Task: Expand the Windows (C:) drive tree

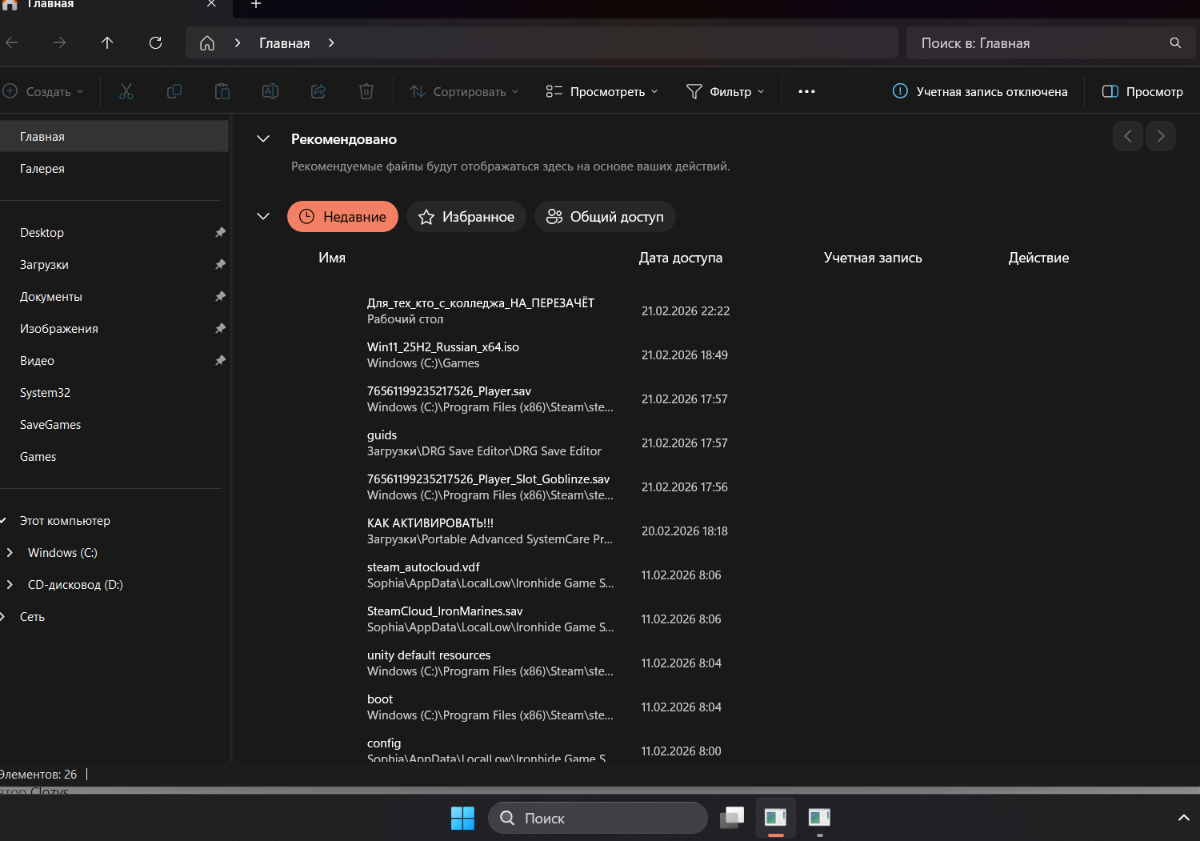Action: click(10, 553)
